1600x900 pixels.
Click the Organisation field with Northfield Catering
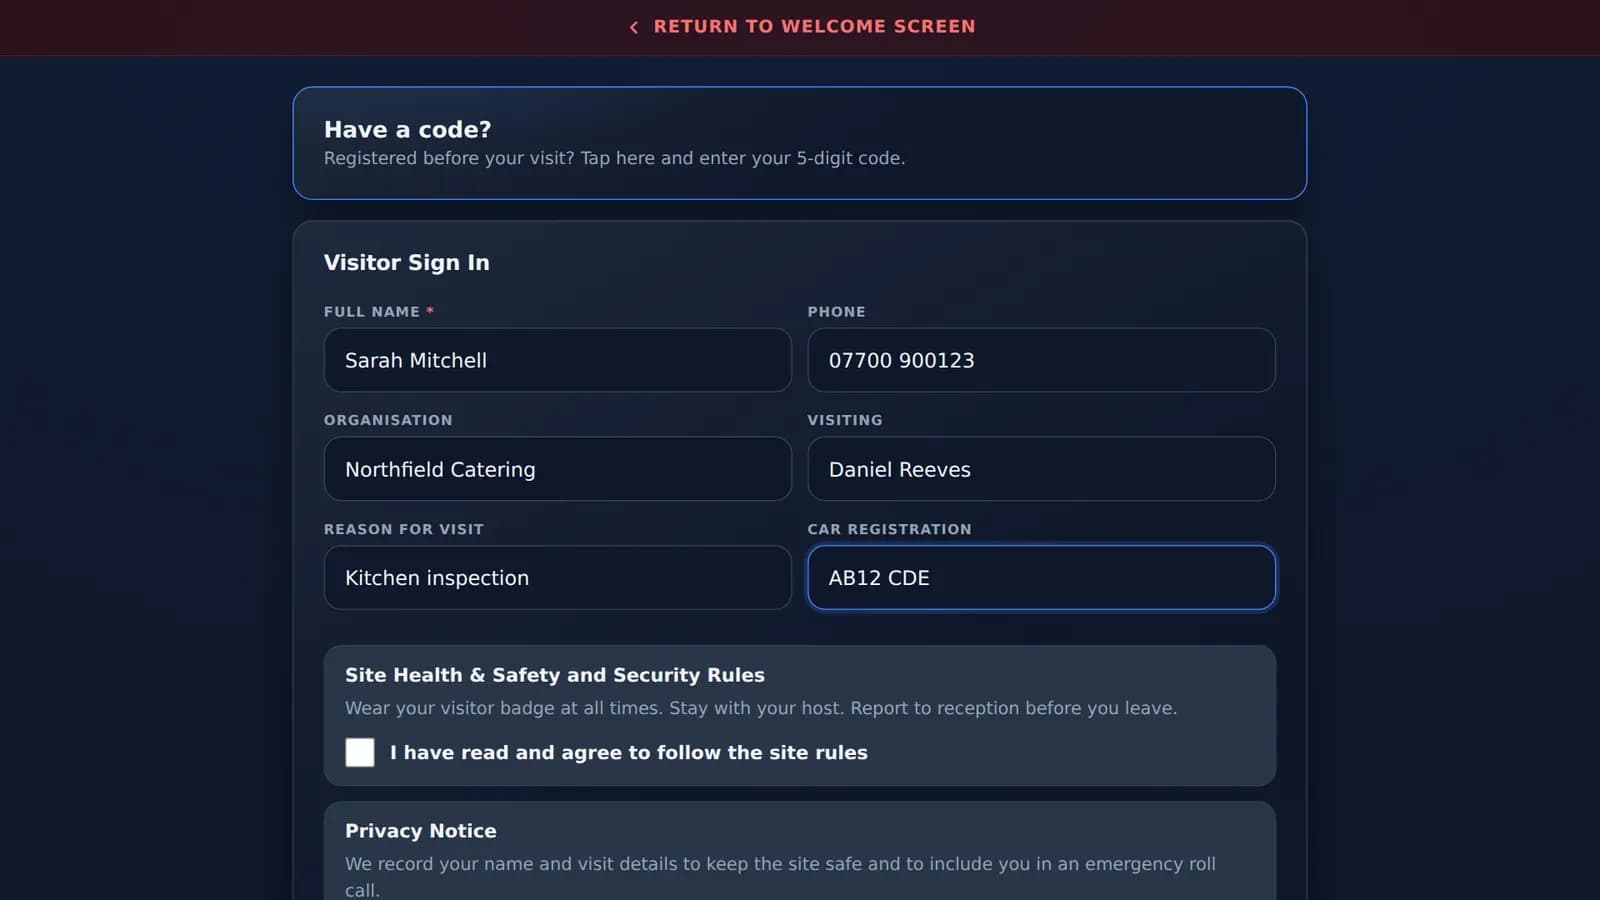coord(557,469)
